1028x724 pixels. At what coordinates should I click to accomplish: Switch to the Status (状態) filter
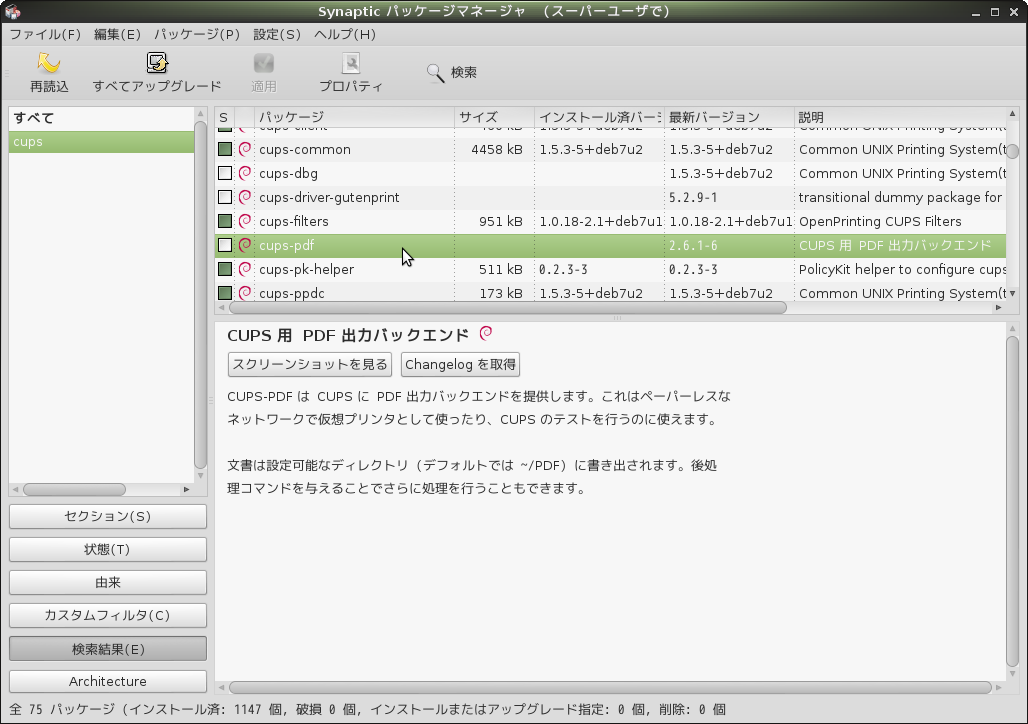click(x=108, y=550)
